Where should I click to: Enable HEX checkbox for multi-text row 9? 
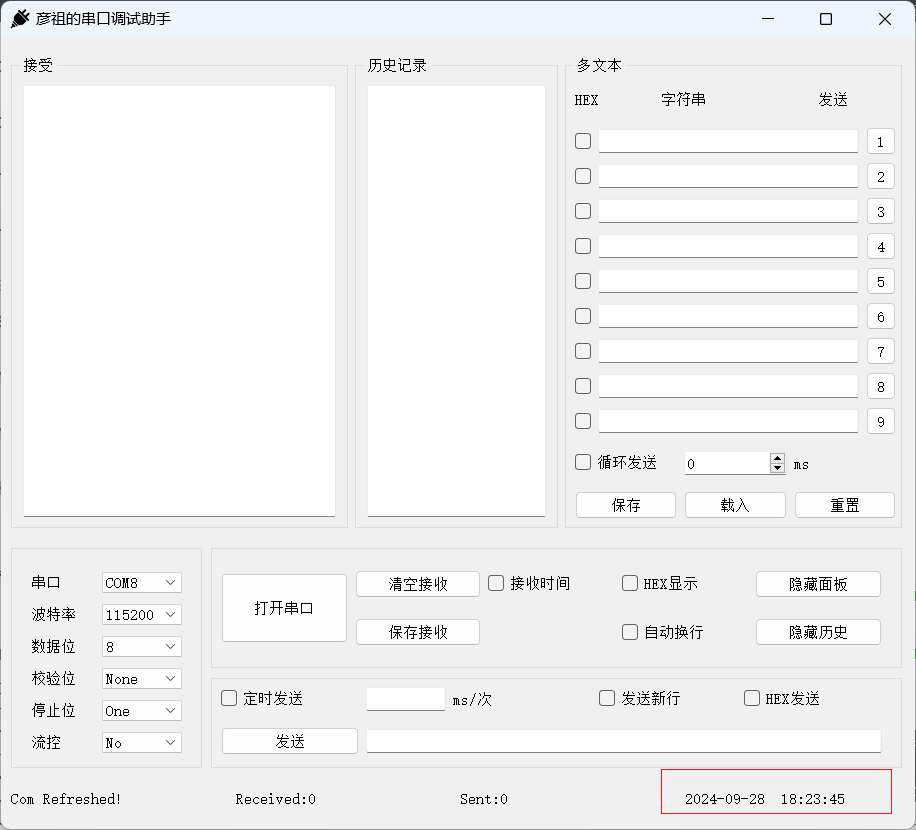583,422
